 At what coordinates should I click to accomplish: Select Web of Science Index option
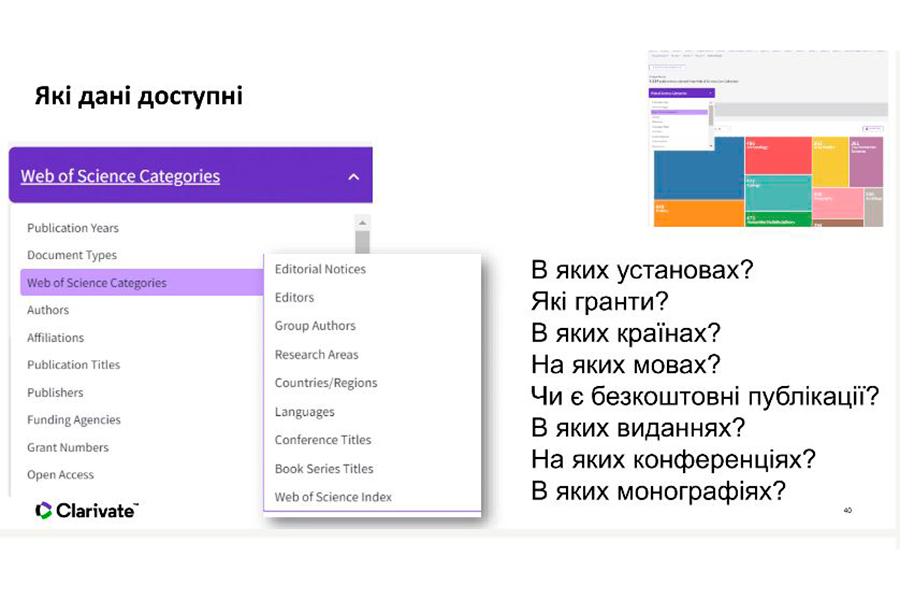333,497
